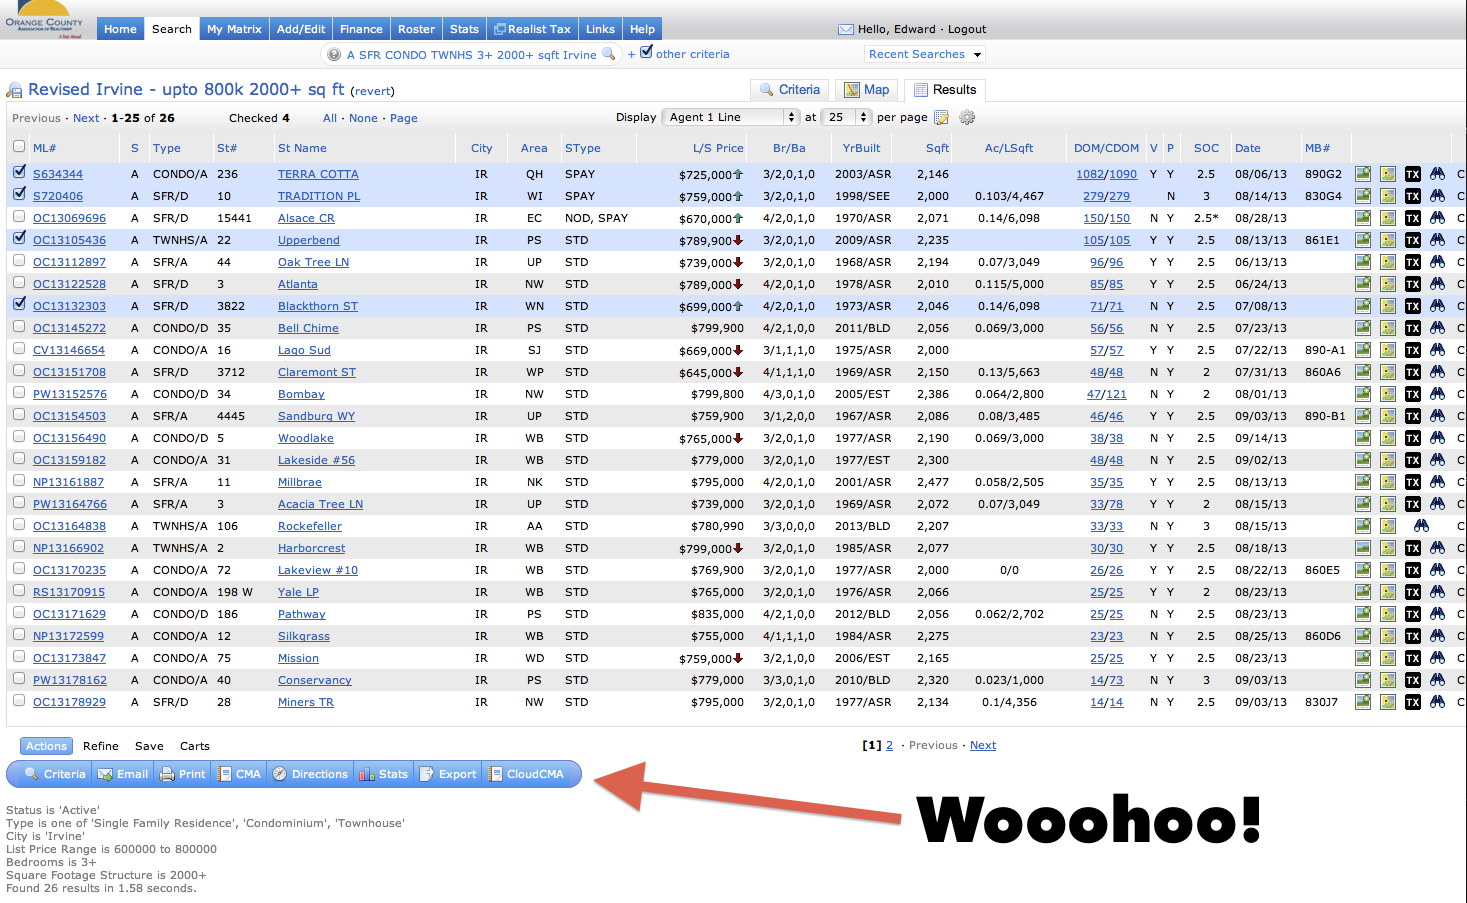Image resolution: width=1467 pixels, height=903 pixels.
Task: Open the Email action in the bottom toolbar
Action: click(x=122, y=773)
